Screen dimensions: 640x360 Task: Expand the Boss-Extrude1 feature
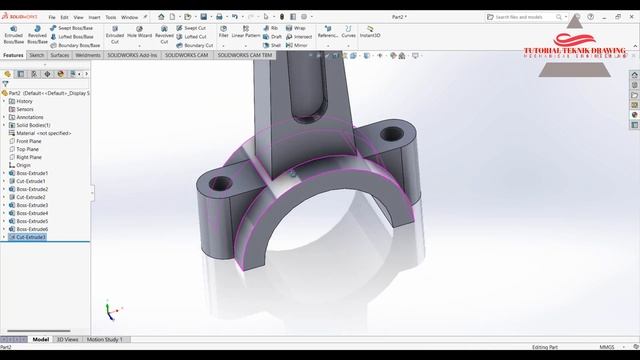[x=4, y=173]
